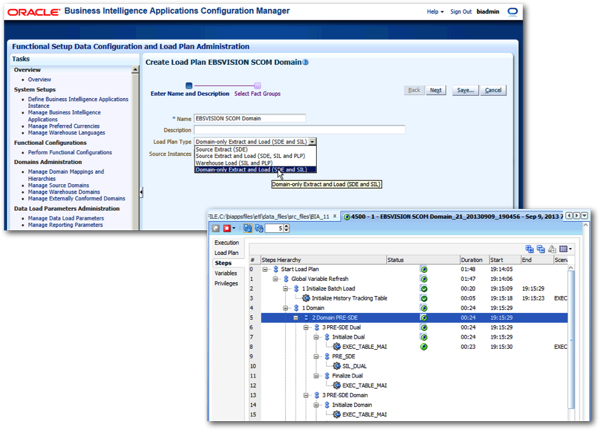Click the Sign Out link
600x430 pixels.
click(x=461, y=11)
